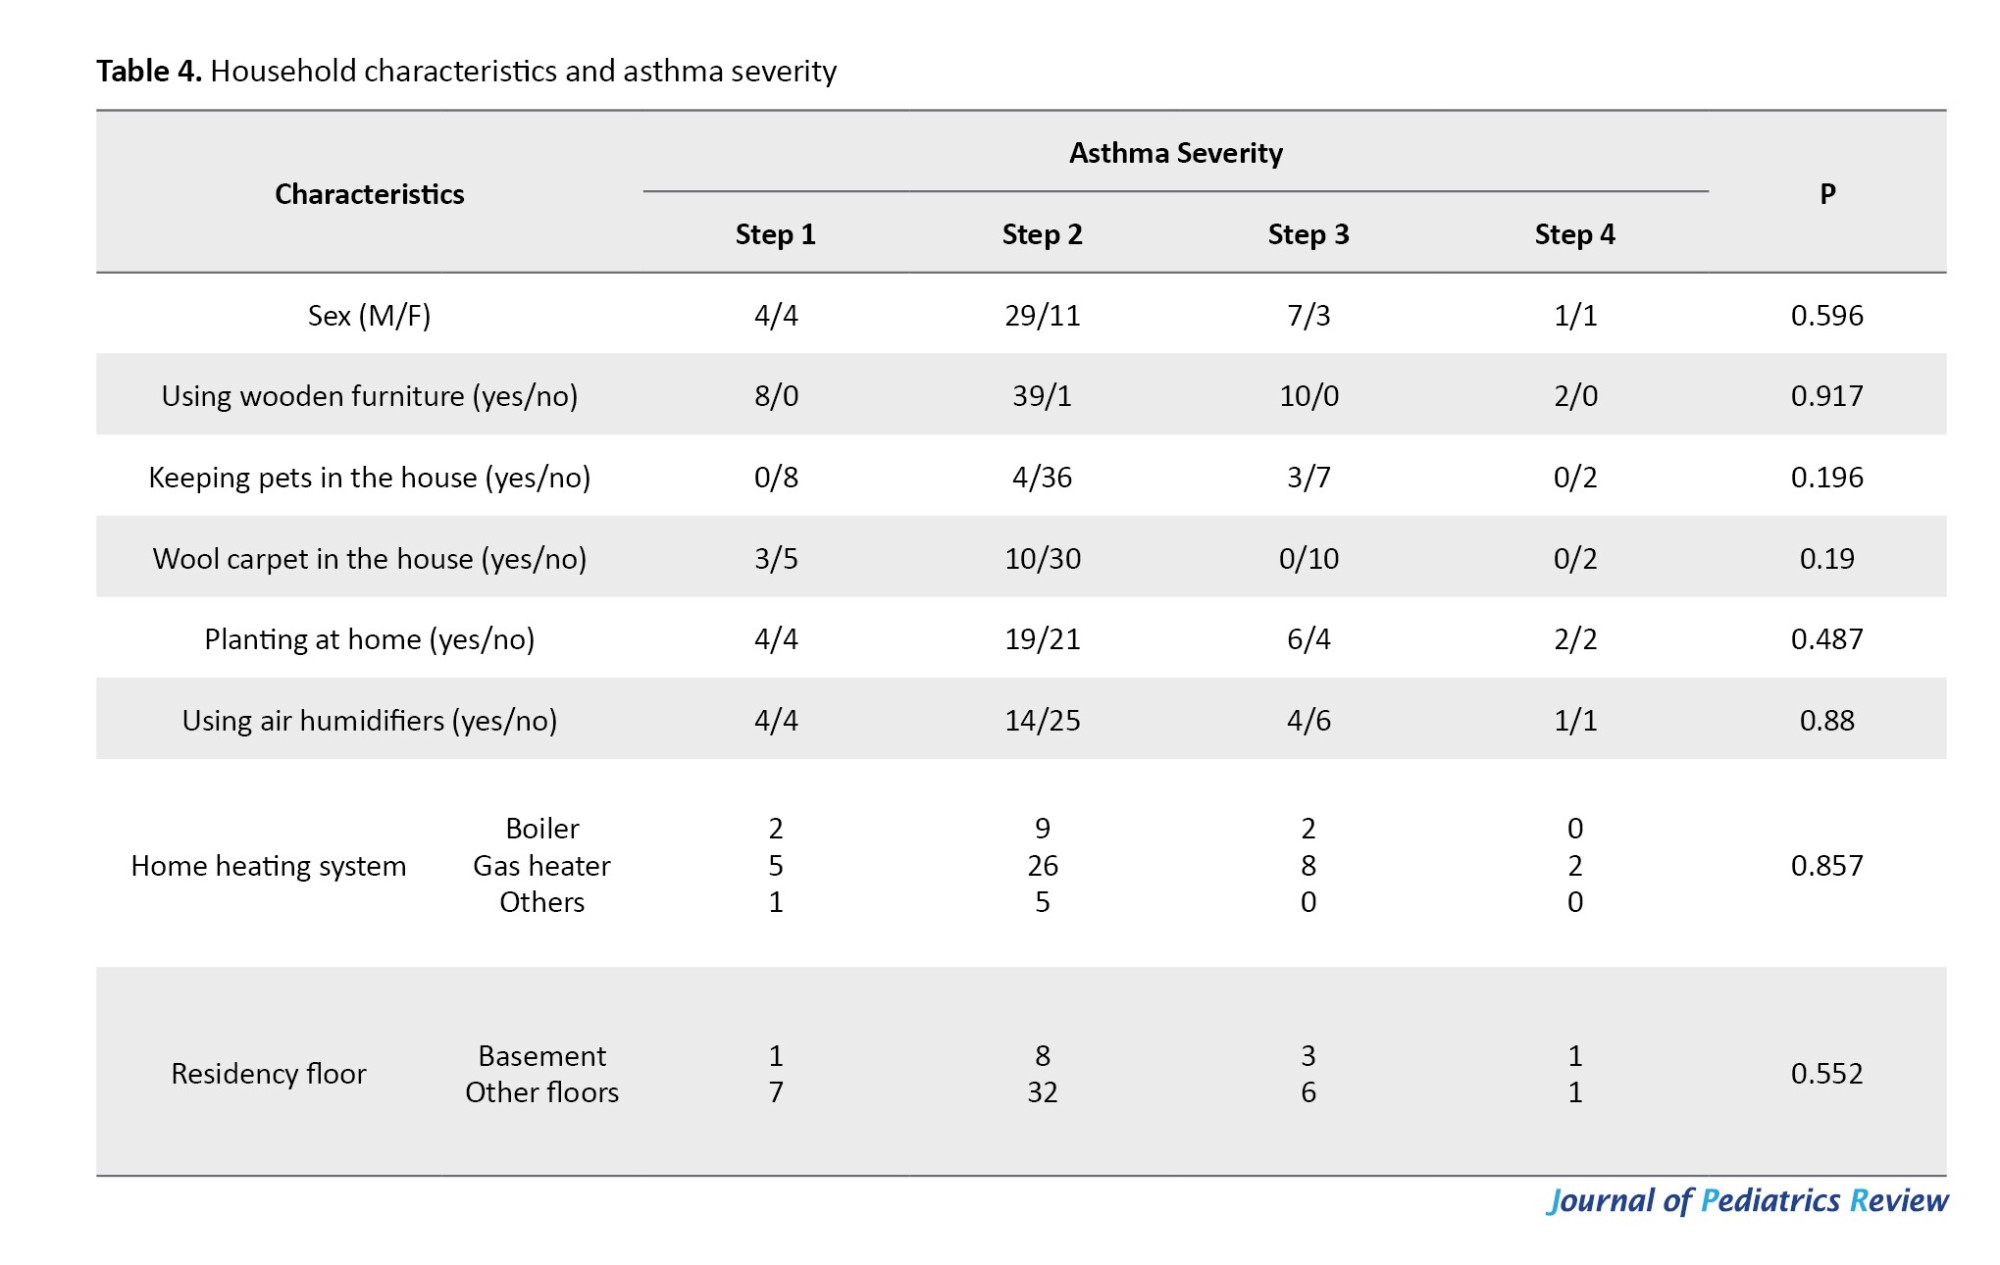
Task: Select the Home heating system label
Action: click(268, 866)
